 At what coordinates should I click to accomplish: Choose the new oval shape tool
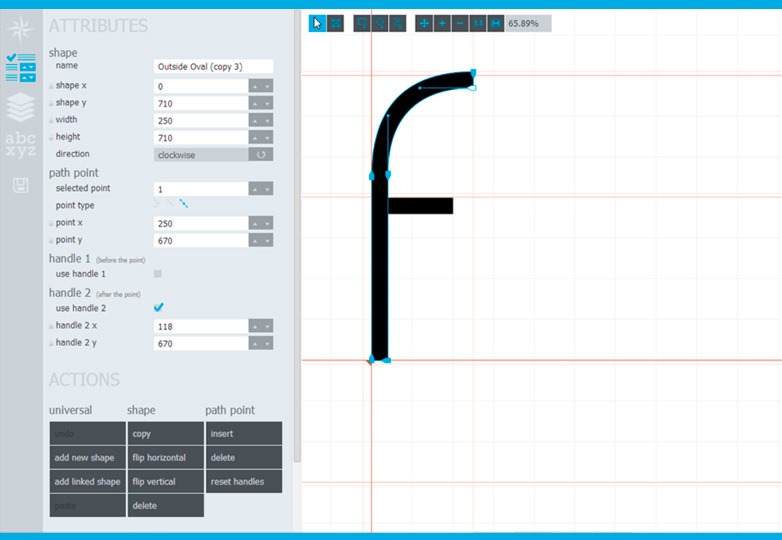pyautogui.click(x=380, y=23)
